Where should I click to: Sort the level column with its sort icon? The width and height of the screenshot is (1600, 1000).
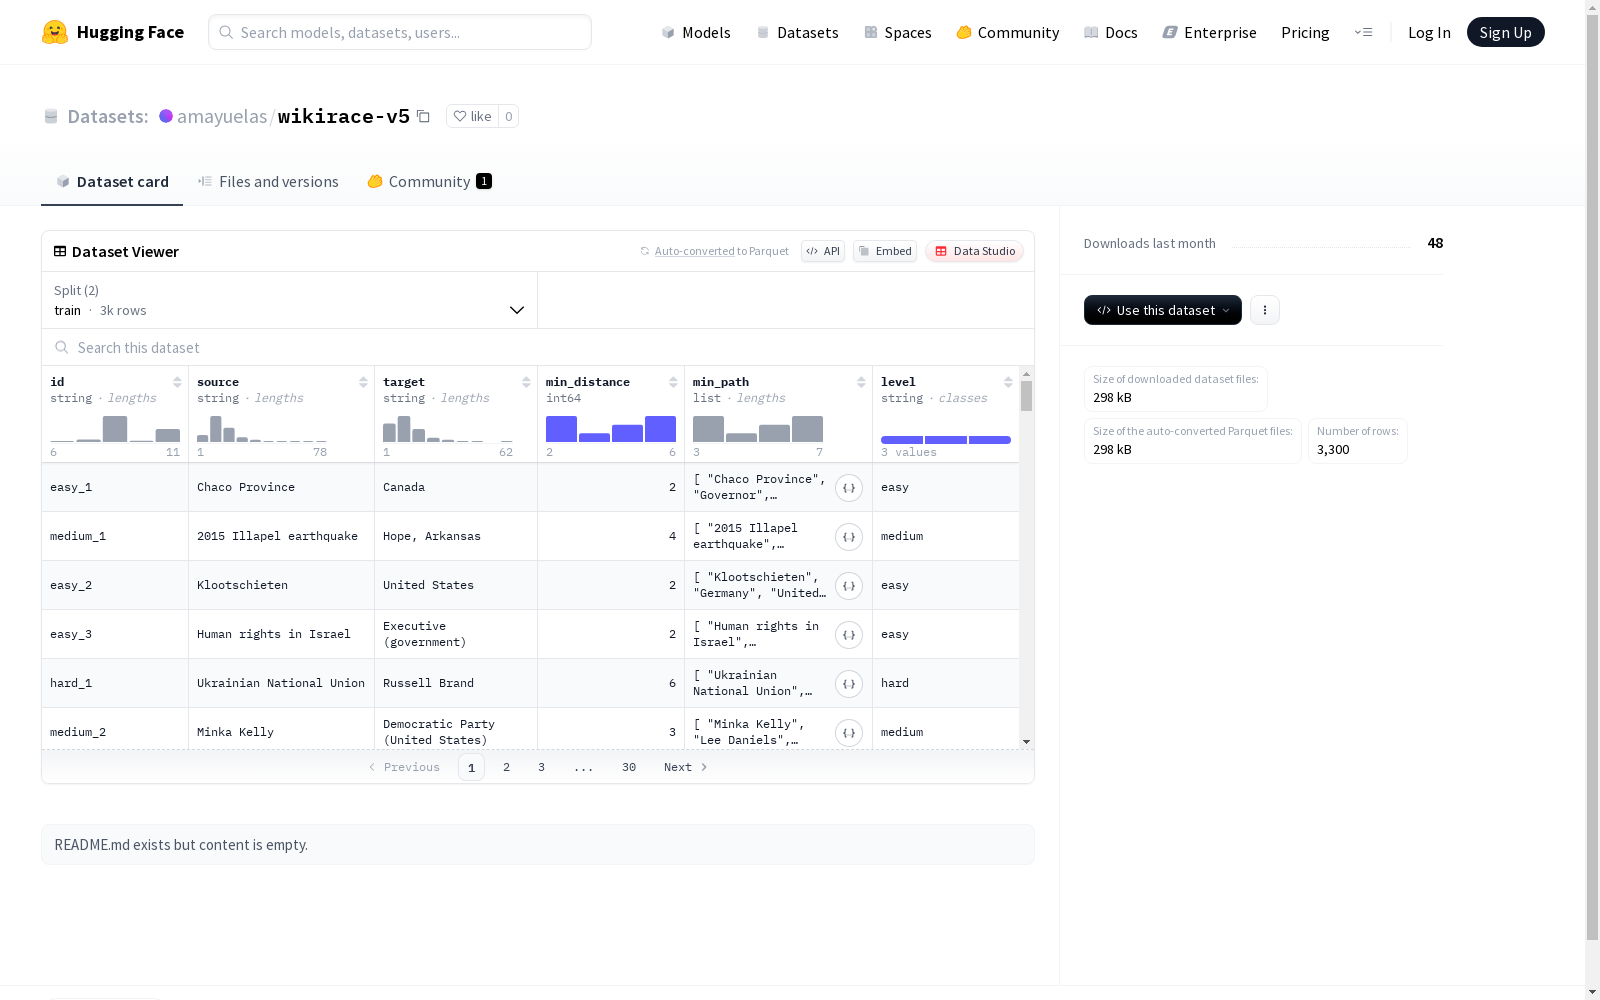[1008, 382]
